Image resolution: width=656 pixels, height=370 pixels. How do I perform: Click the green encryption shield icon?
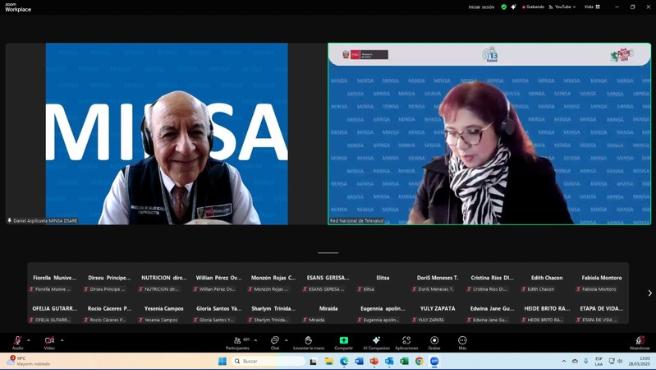[504, 7]
